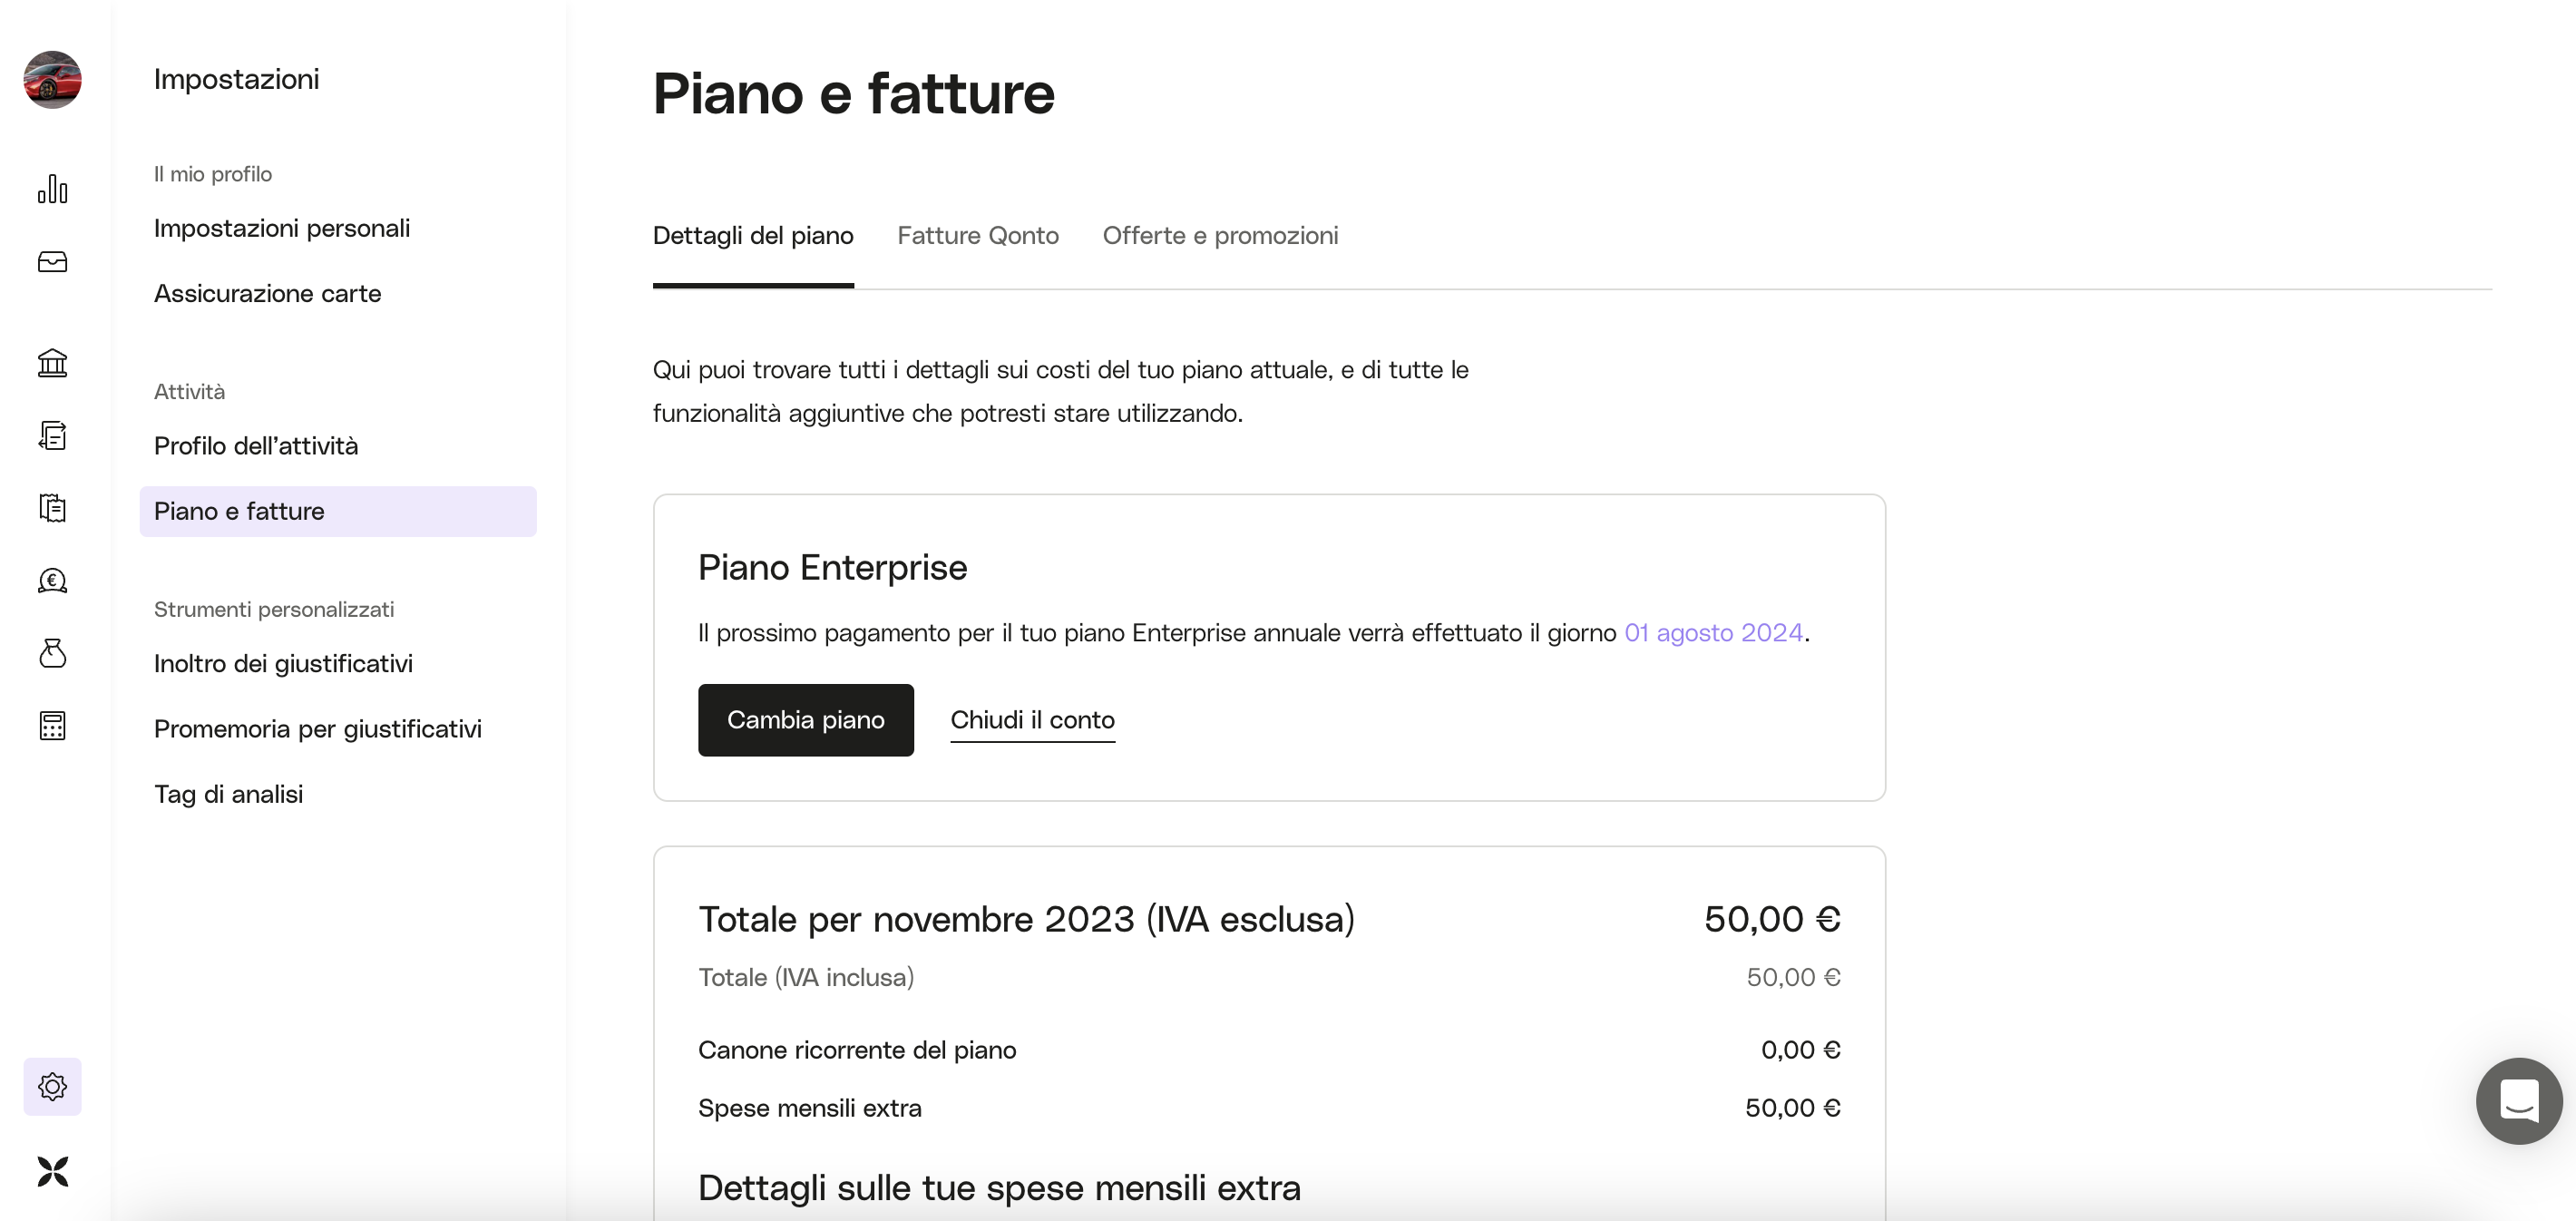Switch to the Fatture Qonto tab
Viewport: 2576px width, 1221px height.
tap(977, 236)
